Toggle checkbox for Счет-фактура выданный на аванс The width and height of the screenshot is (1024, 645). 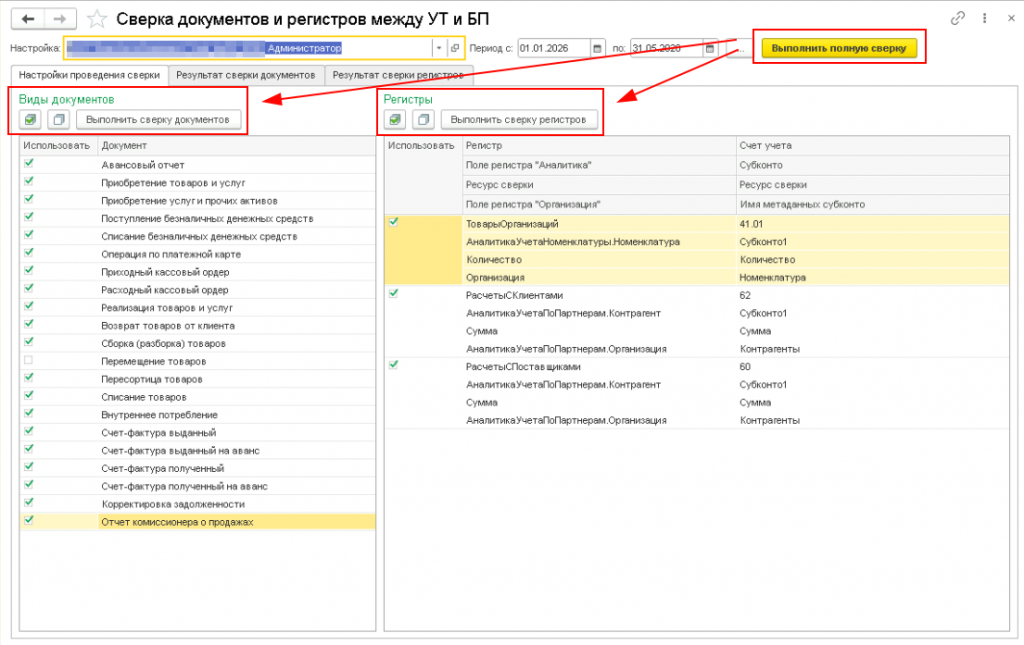[x=29, y=449]
